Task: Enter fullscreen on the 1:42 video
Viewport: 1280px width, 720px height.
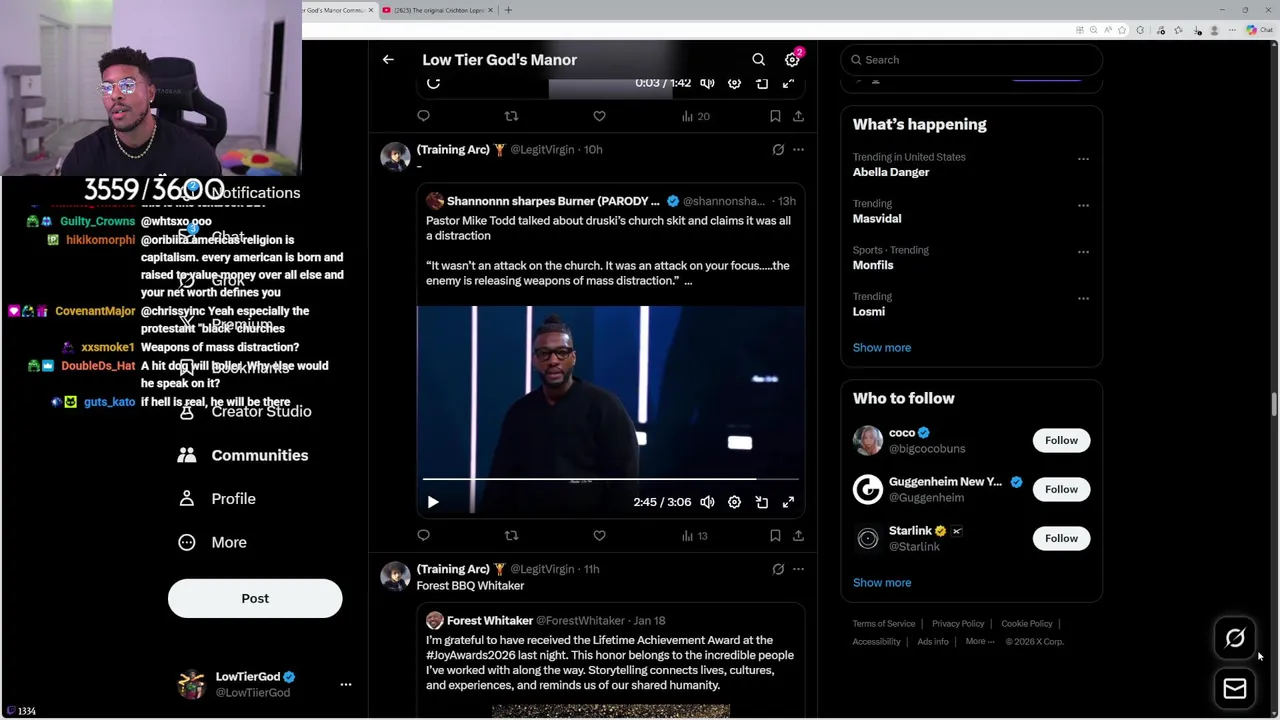Action: [x=788, y=83]
